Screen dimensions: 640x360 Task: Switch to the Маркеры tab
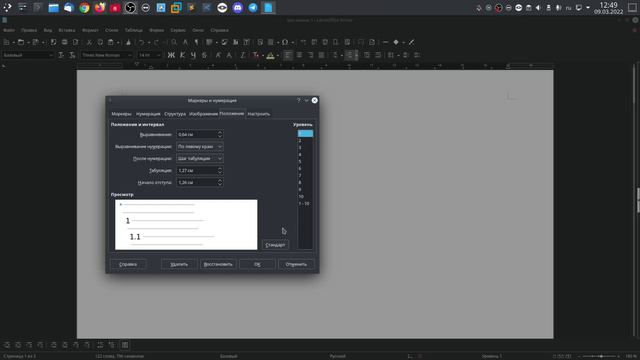point(121,114)
